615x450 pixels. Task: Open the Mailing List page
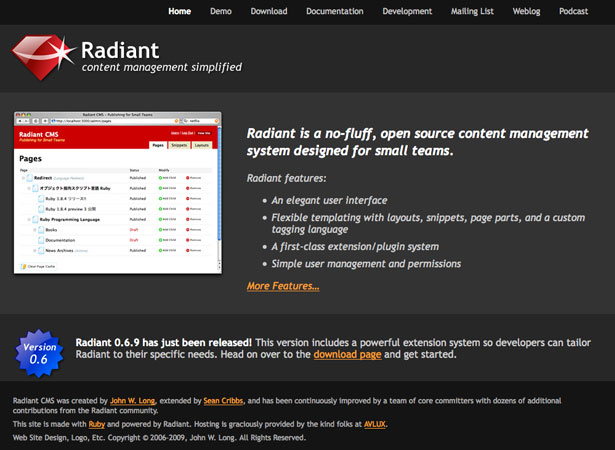[472, 11]
